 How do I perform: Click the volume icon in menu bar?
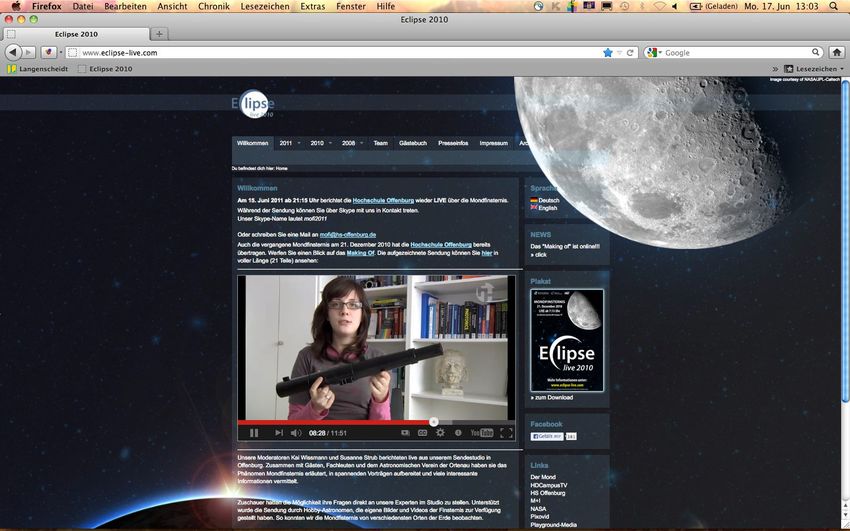(675, 6)
